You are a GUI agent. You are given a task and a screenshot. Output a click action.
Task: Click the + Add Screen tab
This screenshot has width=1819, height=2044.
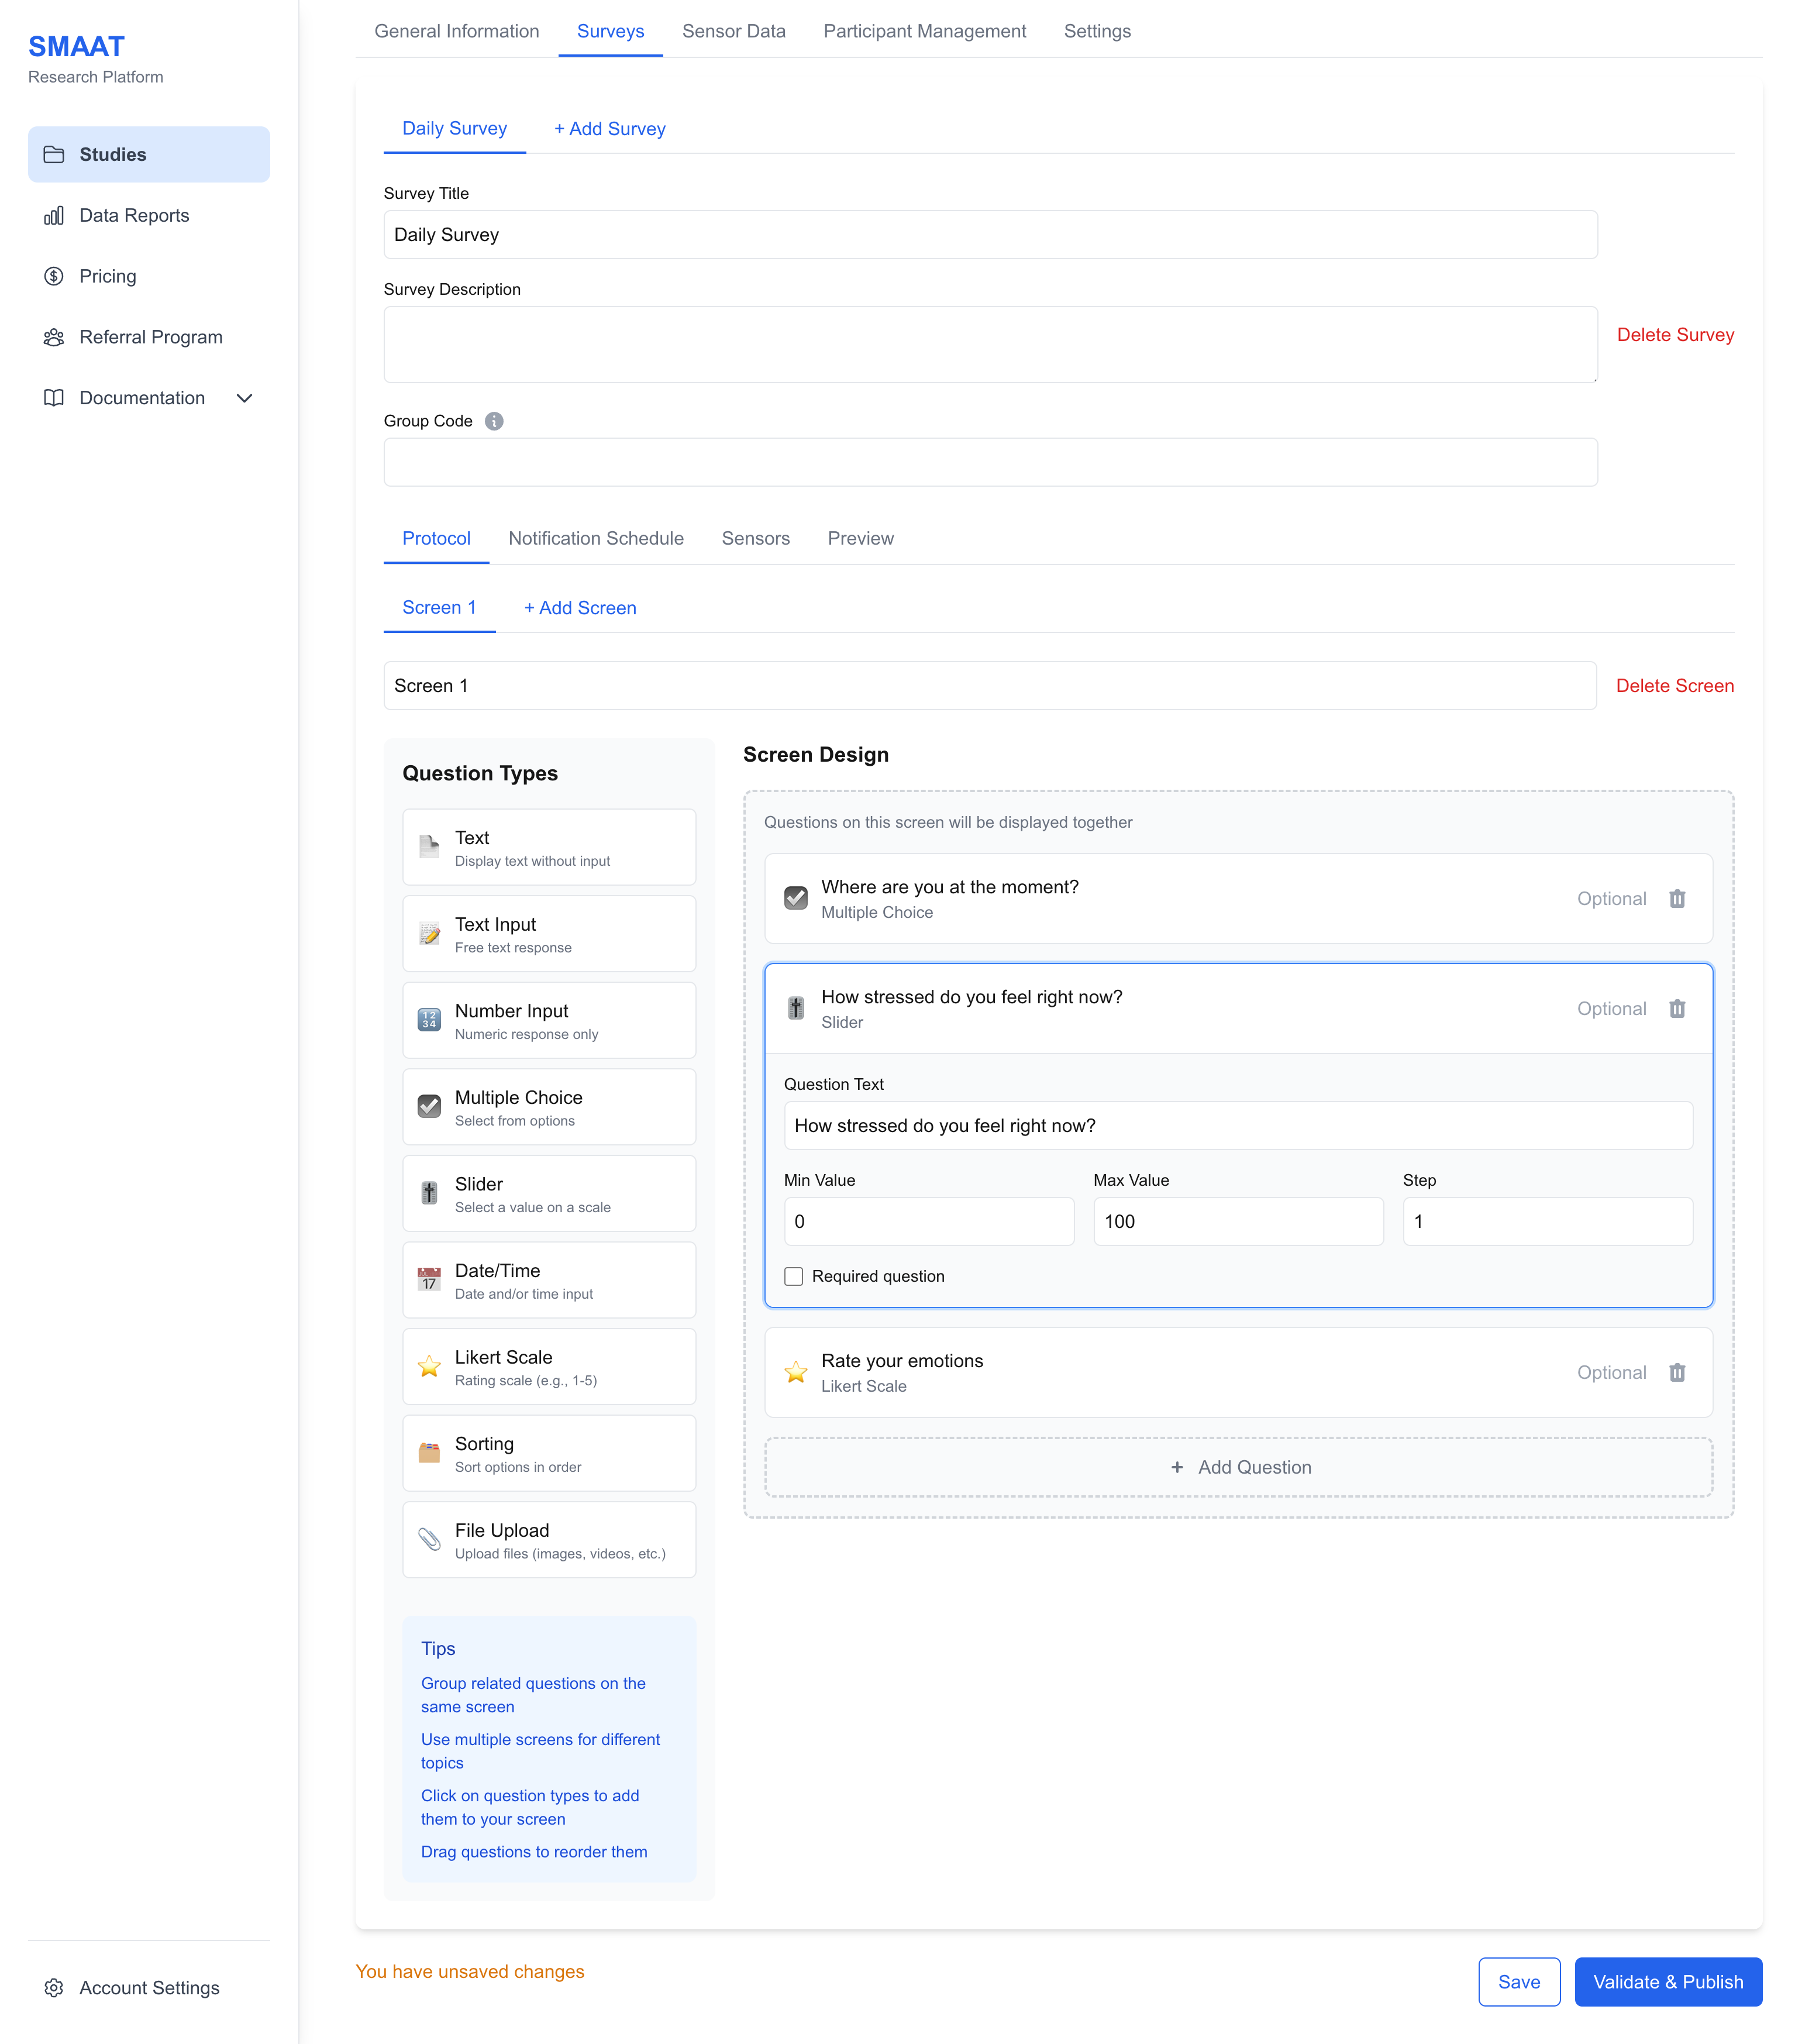click(580, 608)
